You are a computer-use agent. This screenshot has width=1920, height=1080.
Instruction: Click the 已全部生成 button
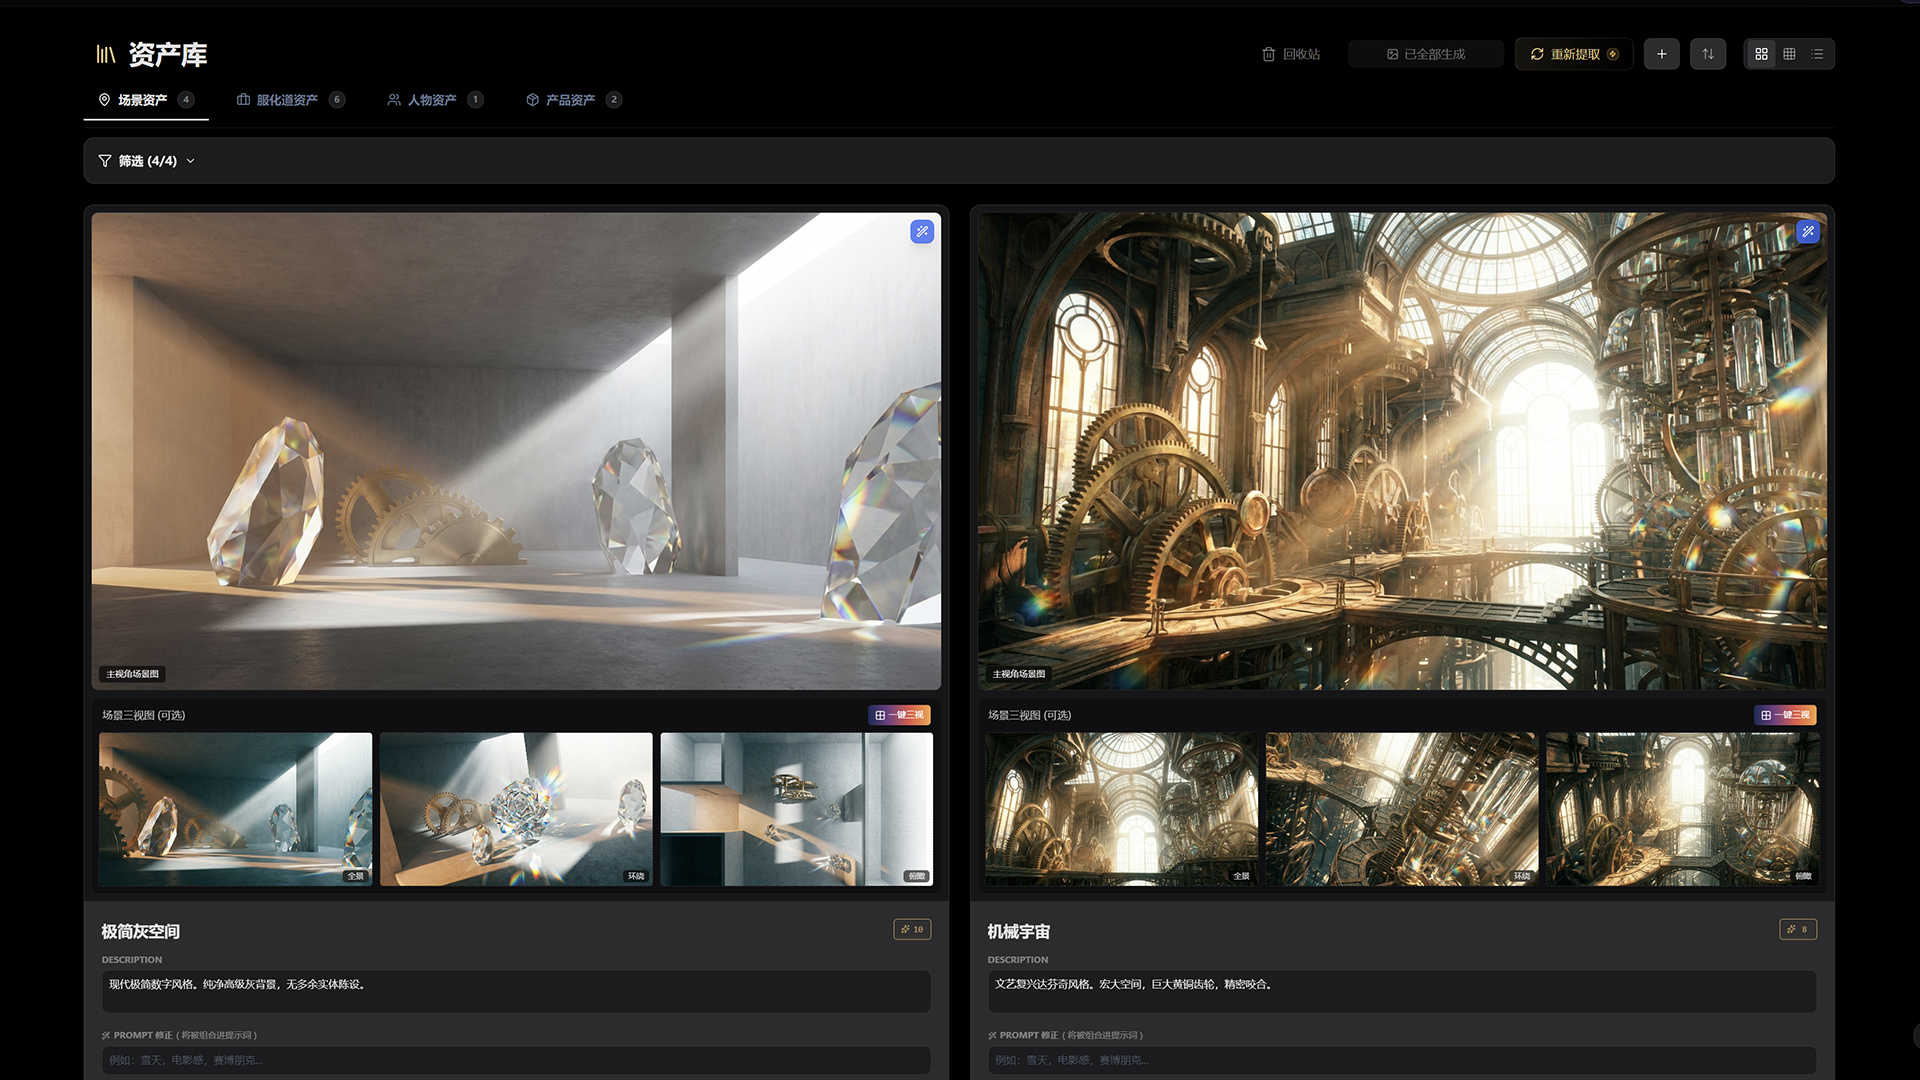tap(1425, 54)
